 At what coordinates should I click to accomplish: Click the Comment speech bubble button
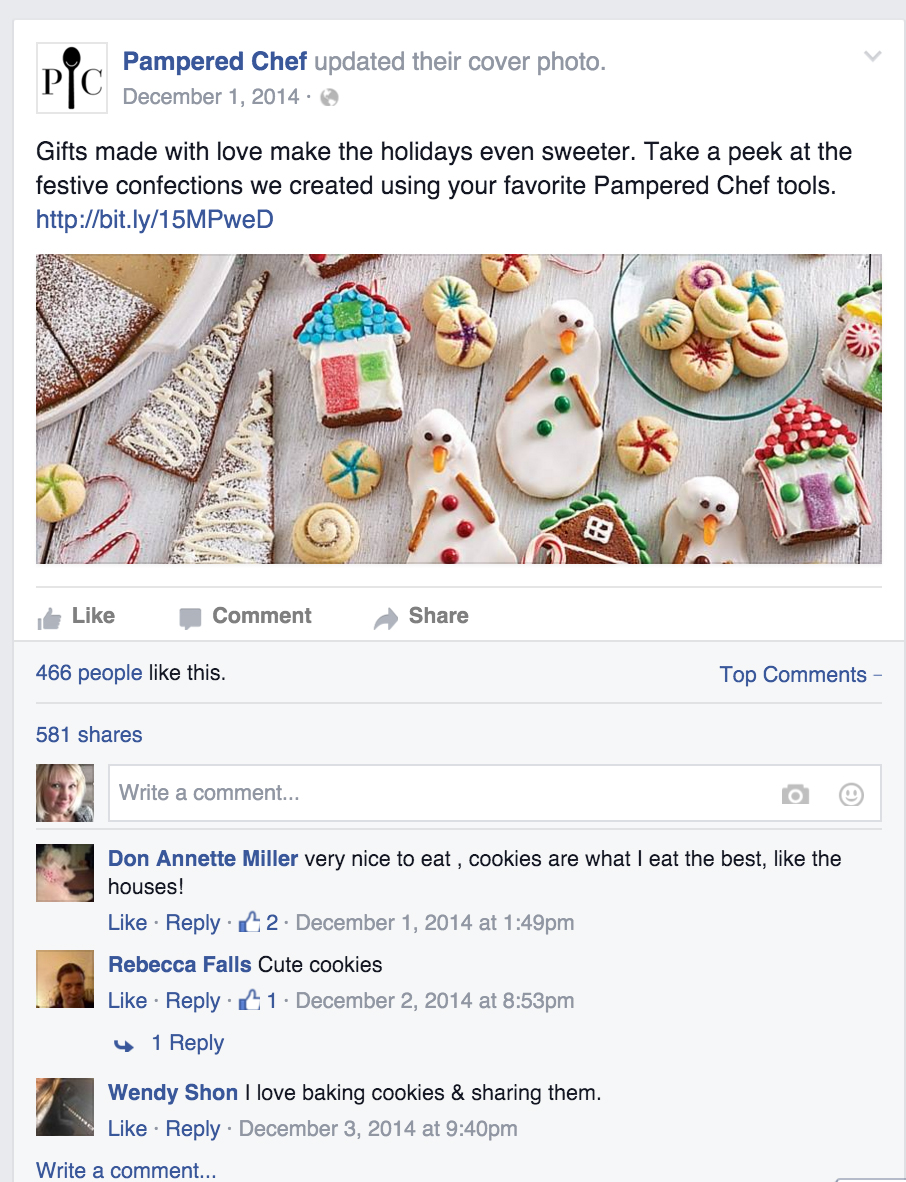click(x=245, y=616)
